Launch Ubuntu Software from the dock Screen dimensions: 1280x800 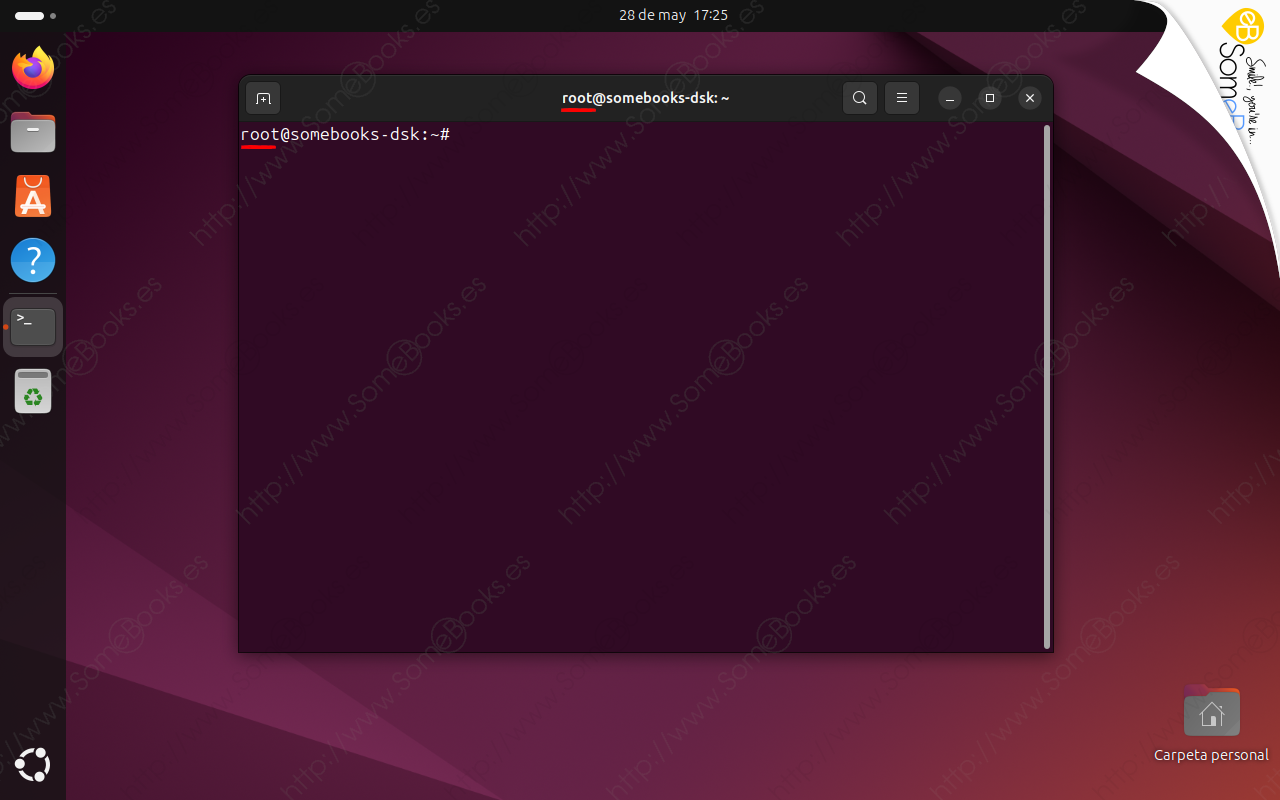tap(32, 196)
